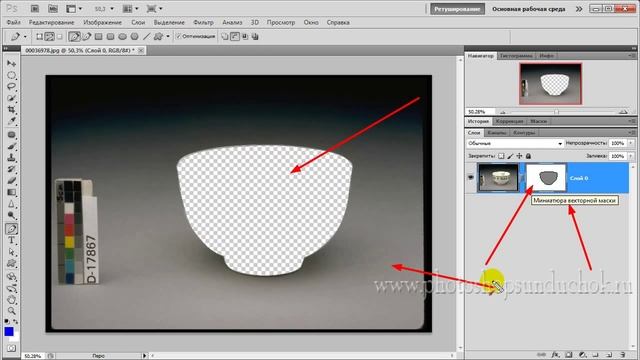
Task: Select the Brush tool
Action: coord(11,146)
